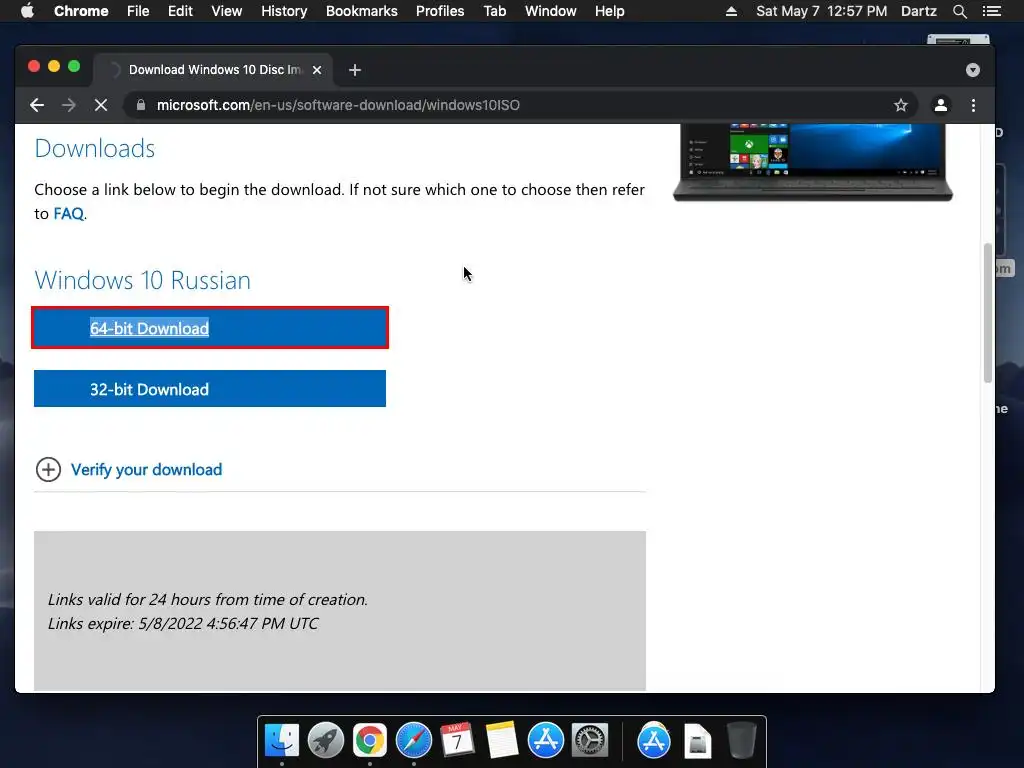Image resolution: width=1024 pixels, height=768 pixels.
Task: Open the History menu
Action: [284, 11]
